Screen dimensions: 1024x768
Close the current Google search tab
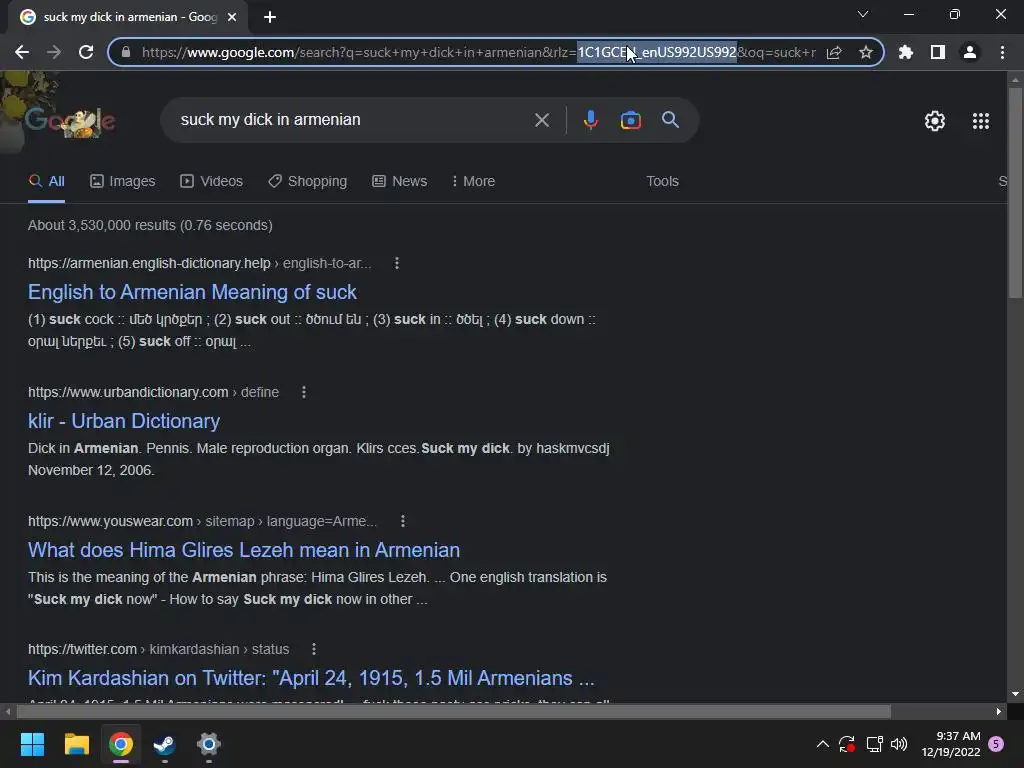pos(232,17)
